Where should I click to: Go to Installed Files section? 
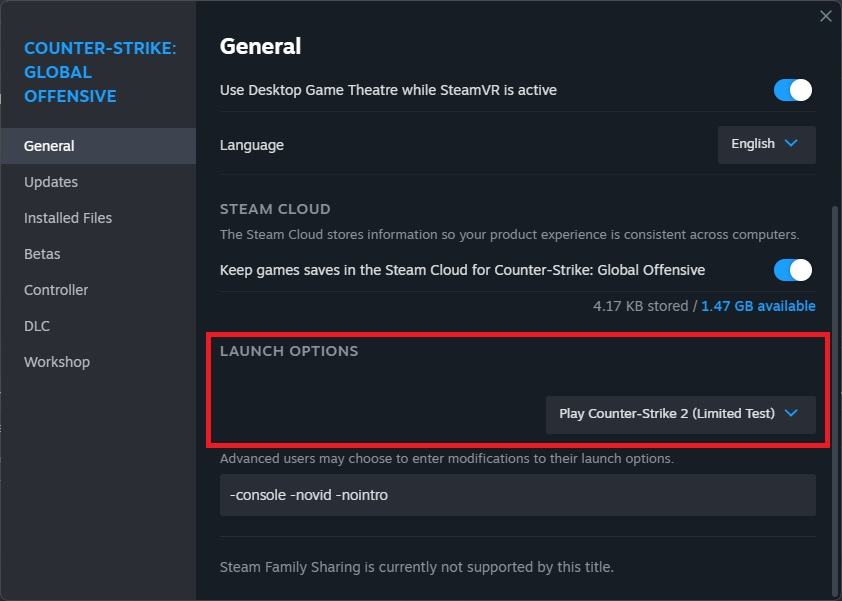click(98, 218)
